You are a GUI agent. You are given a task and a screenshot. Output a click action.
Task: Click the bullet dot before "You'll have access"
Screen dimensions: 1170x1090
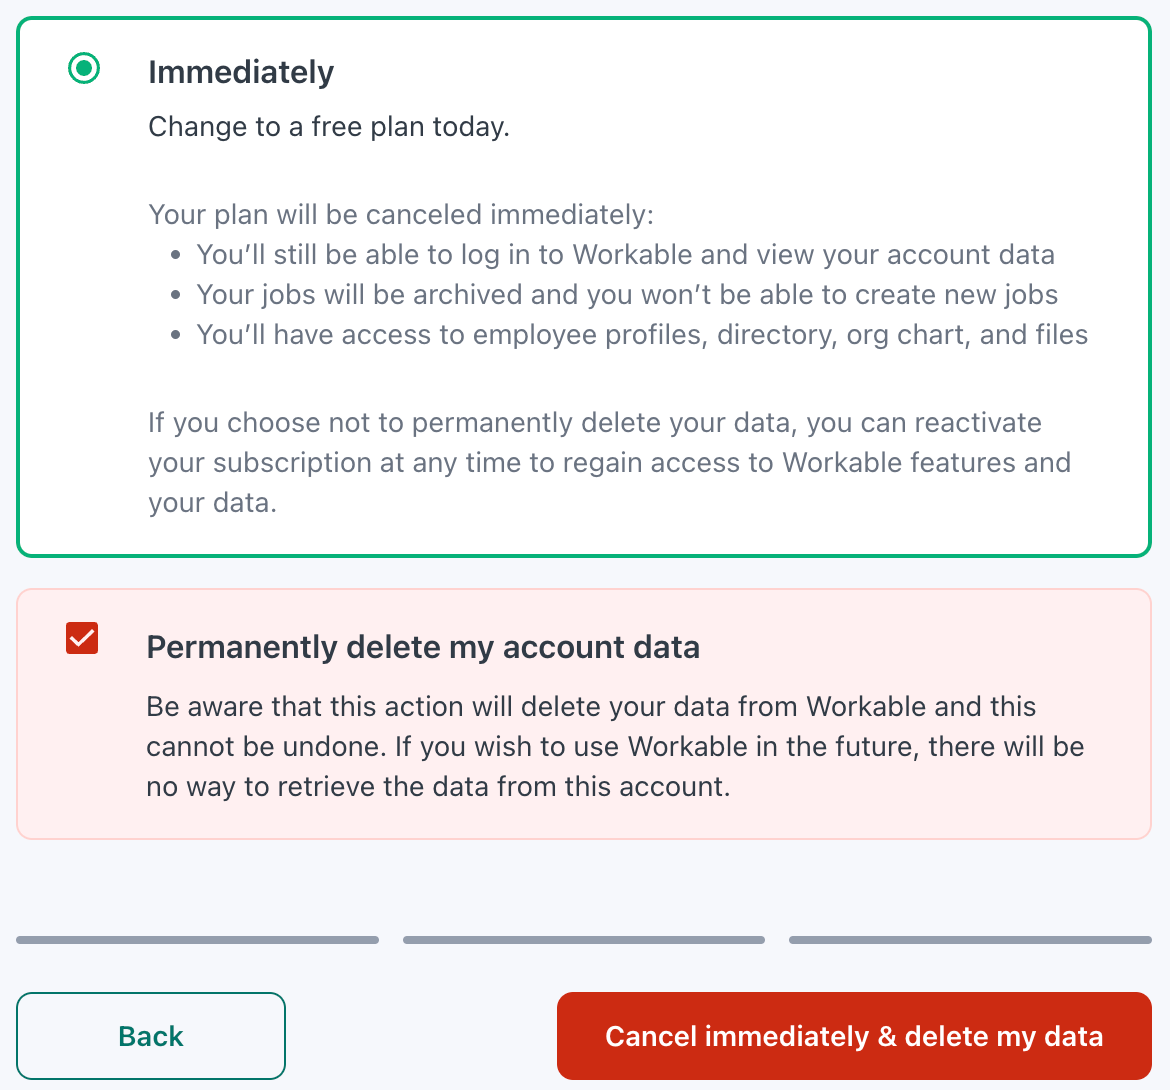coord(176,336)
